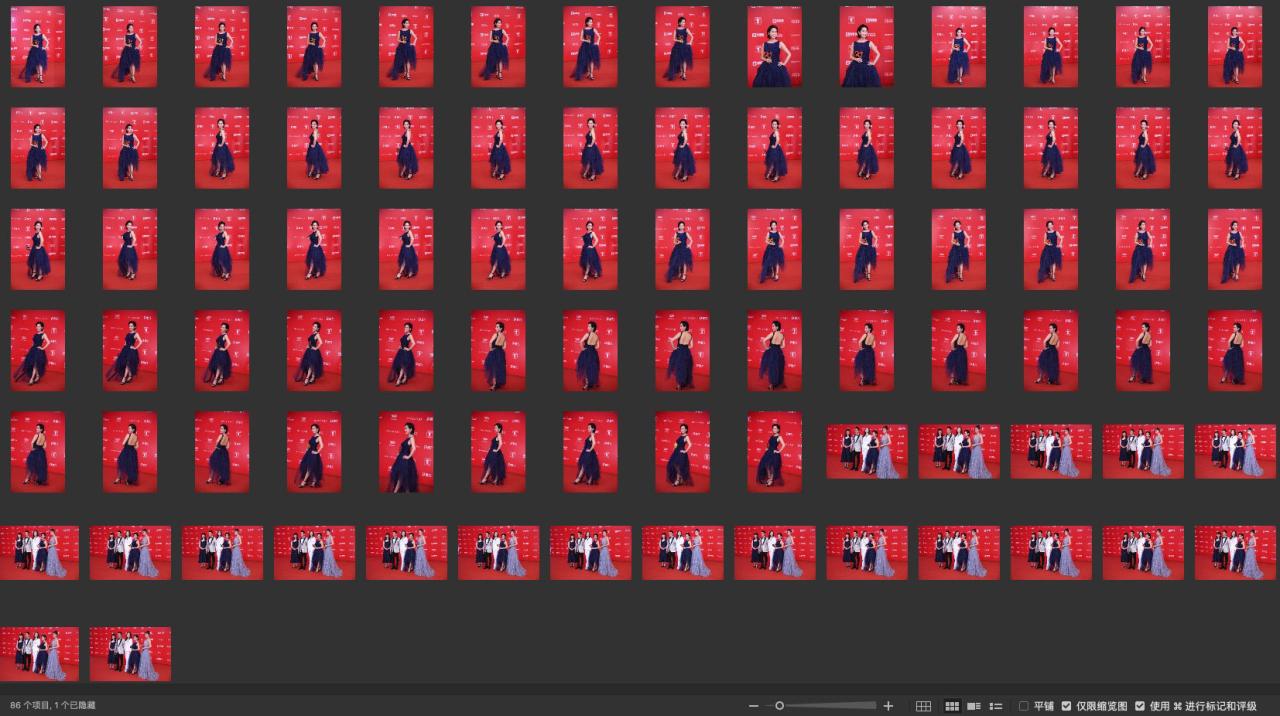Click the plus icon to enlarge thumbnails
1280x716 pixels.
888,706
